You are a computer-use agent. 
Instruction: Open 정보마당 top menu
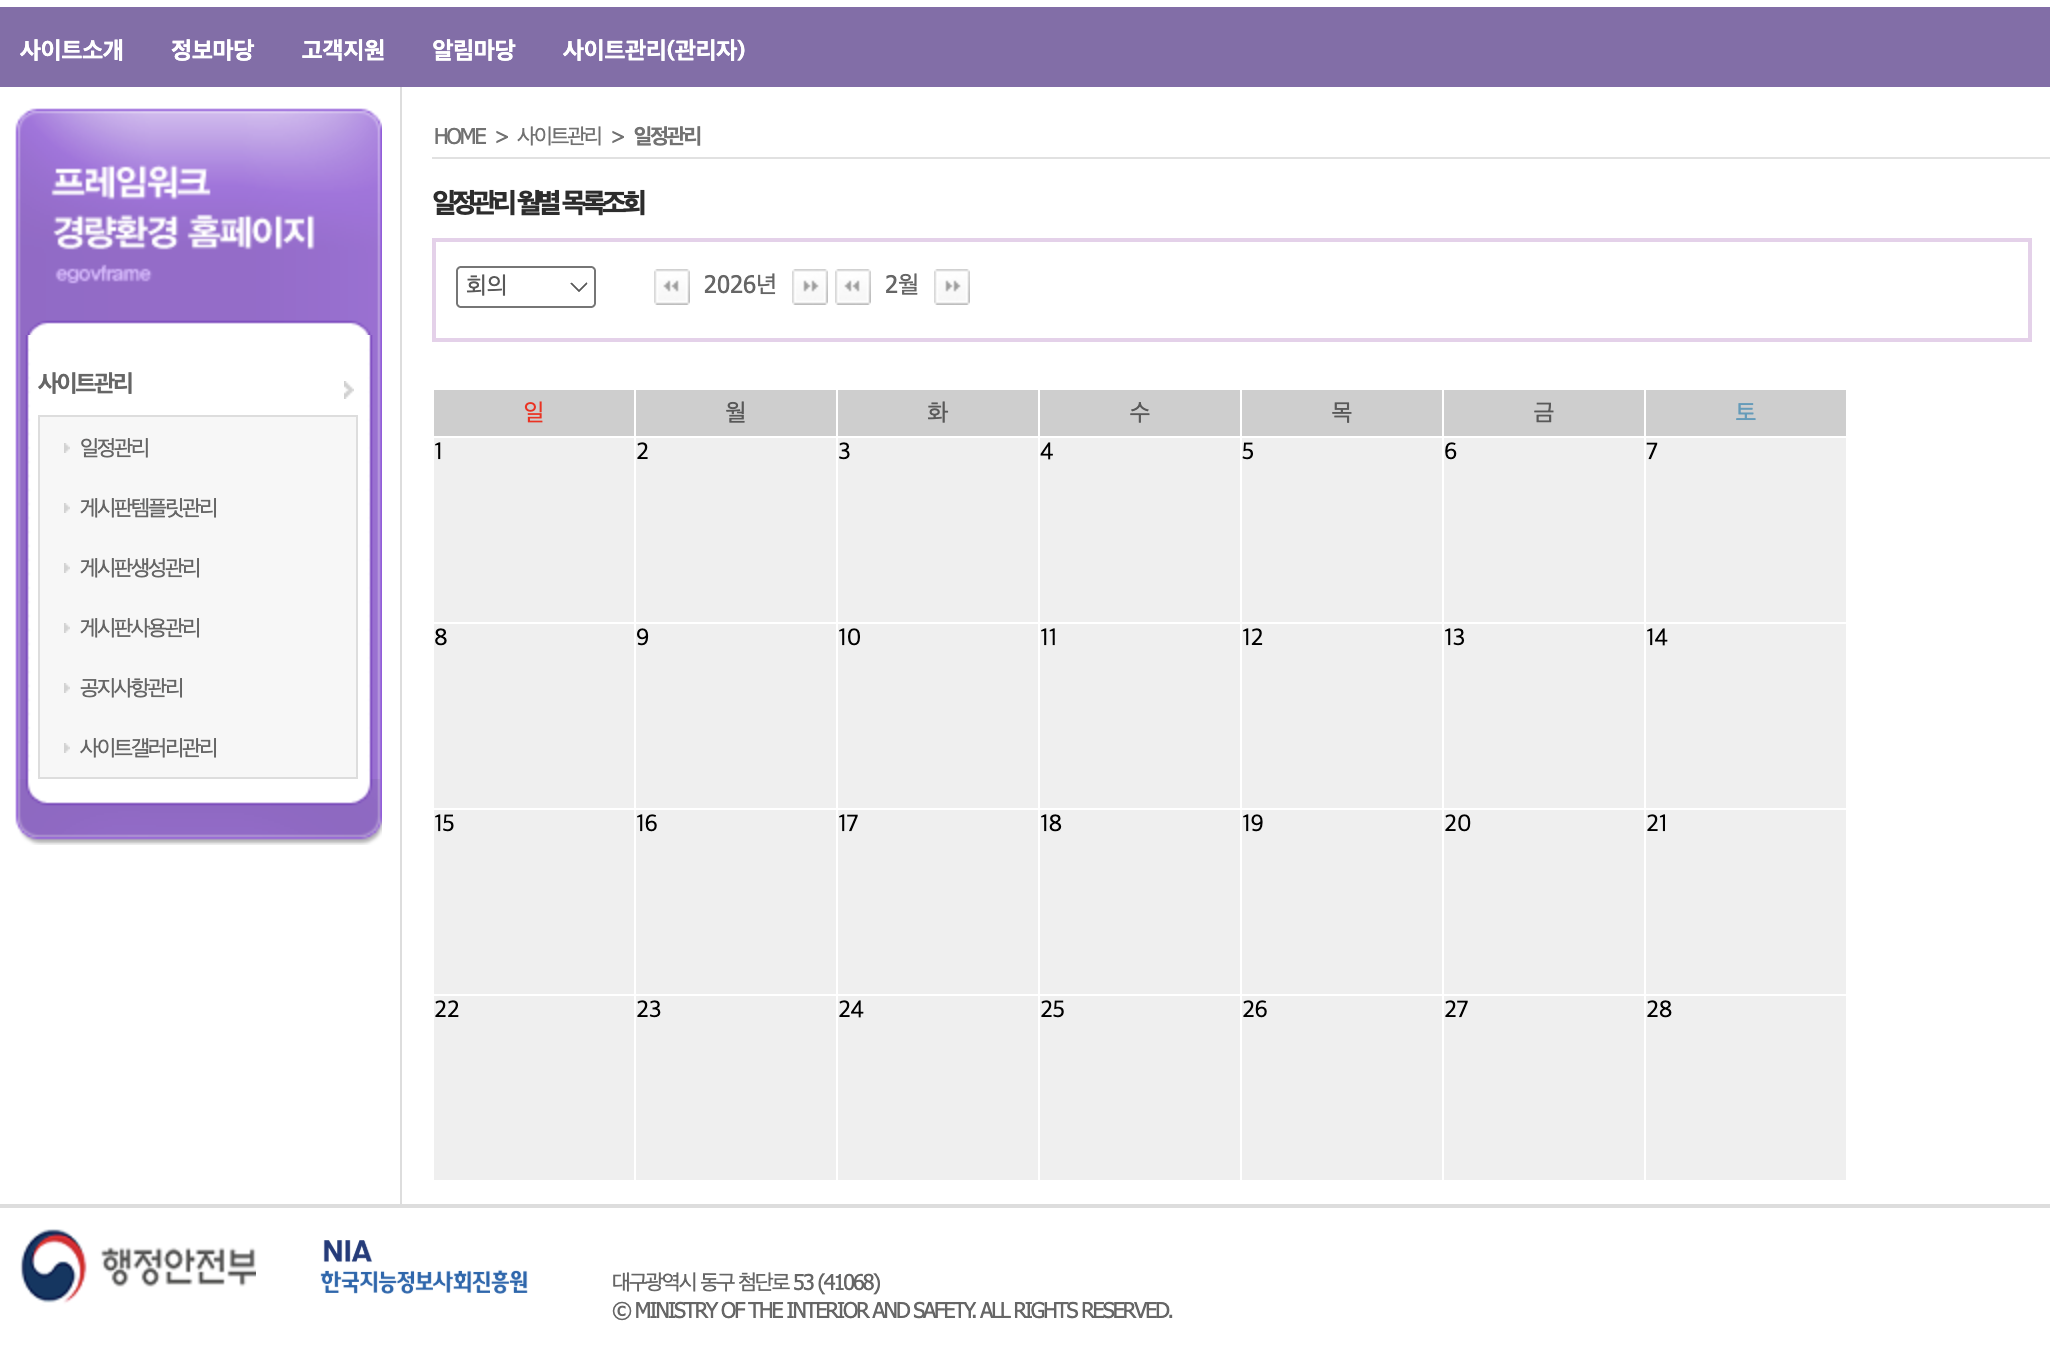point(212,49)
